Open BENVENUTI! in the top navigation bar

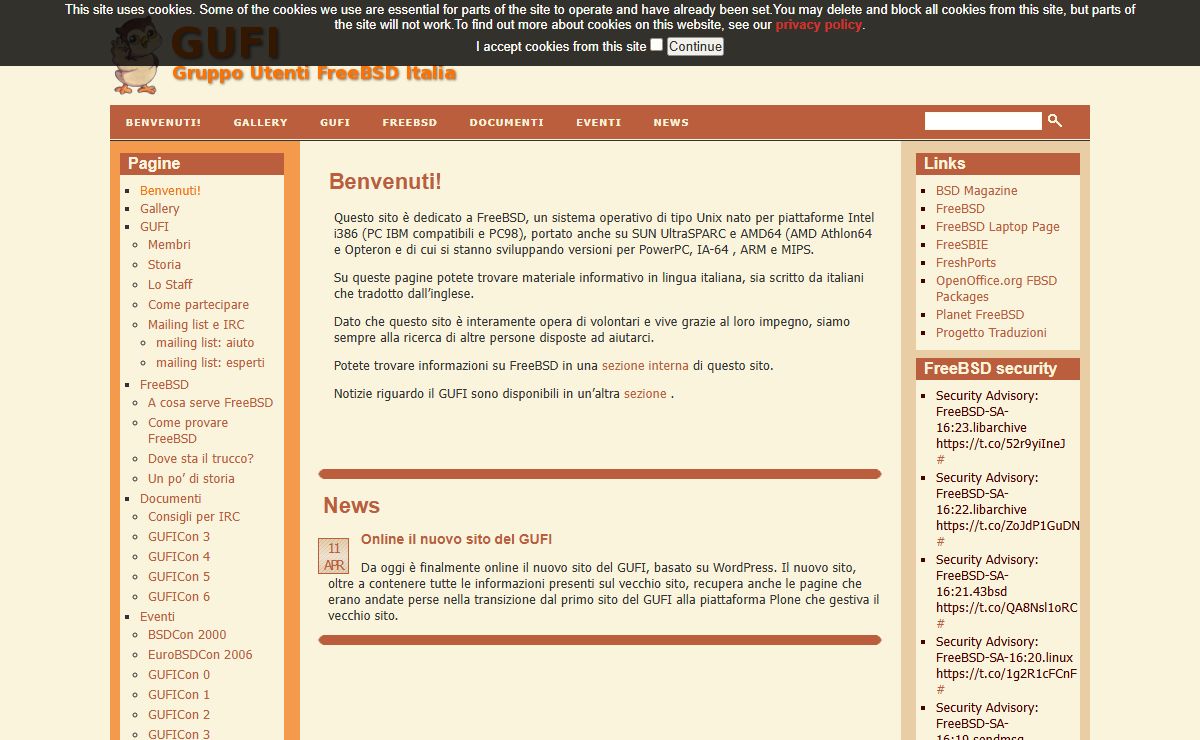pyautogui.click(x=163, y=122)
